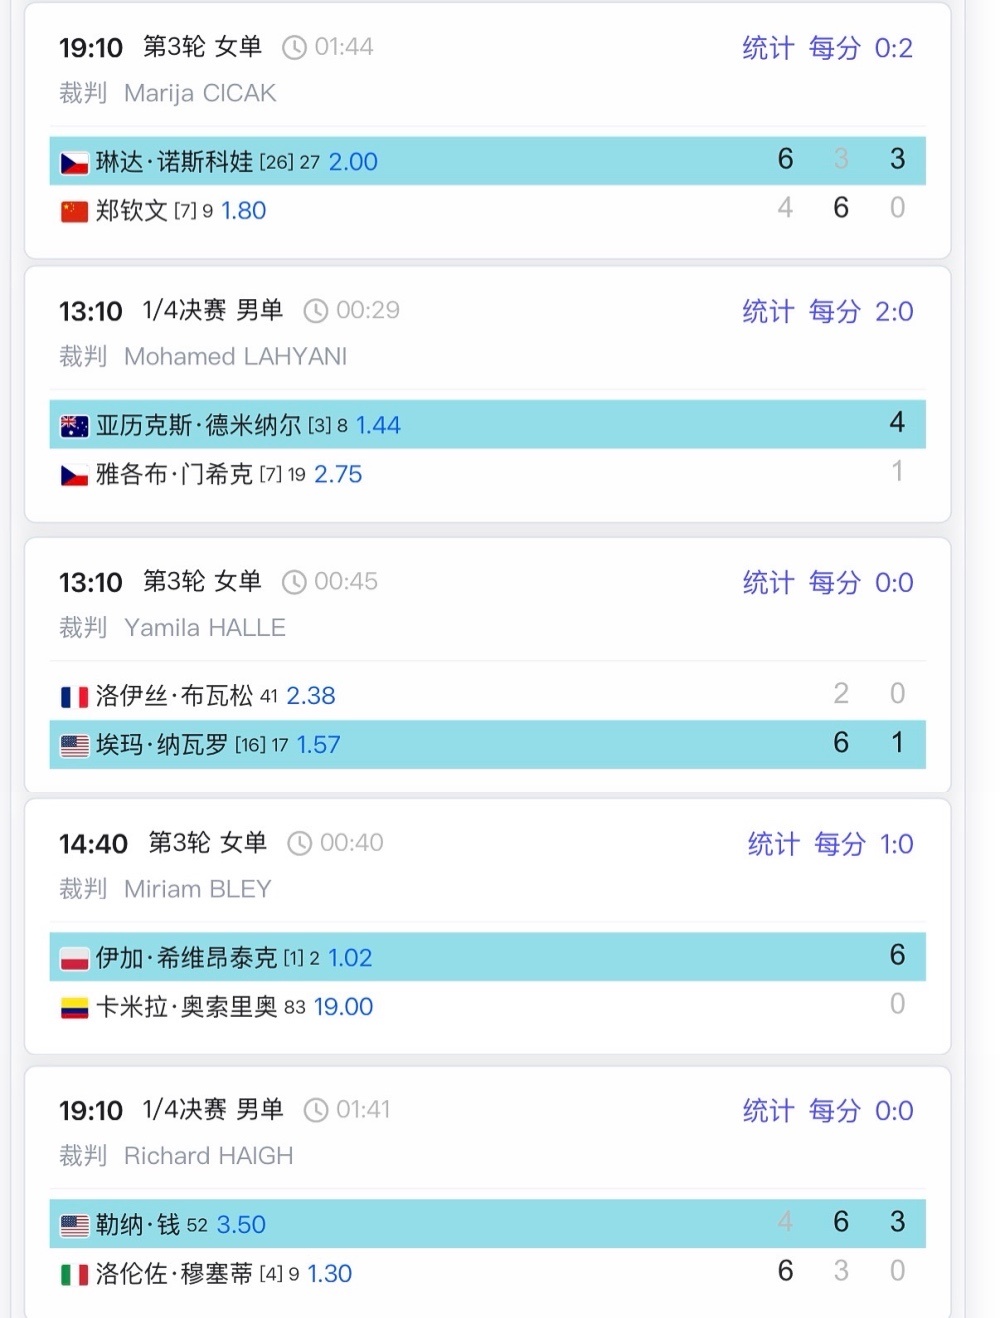Click Australian flag for 亚历克斯·德米纳尔
This screenshot has height=1318, width=1000.
click(x=74, y=426)
